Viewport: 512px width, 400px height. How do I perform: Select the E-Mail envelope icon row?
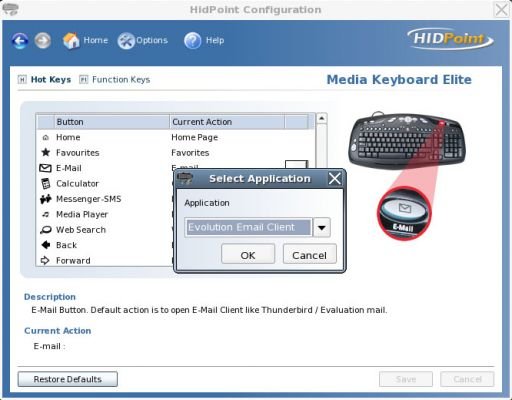tap(104, 168)
